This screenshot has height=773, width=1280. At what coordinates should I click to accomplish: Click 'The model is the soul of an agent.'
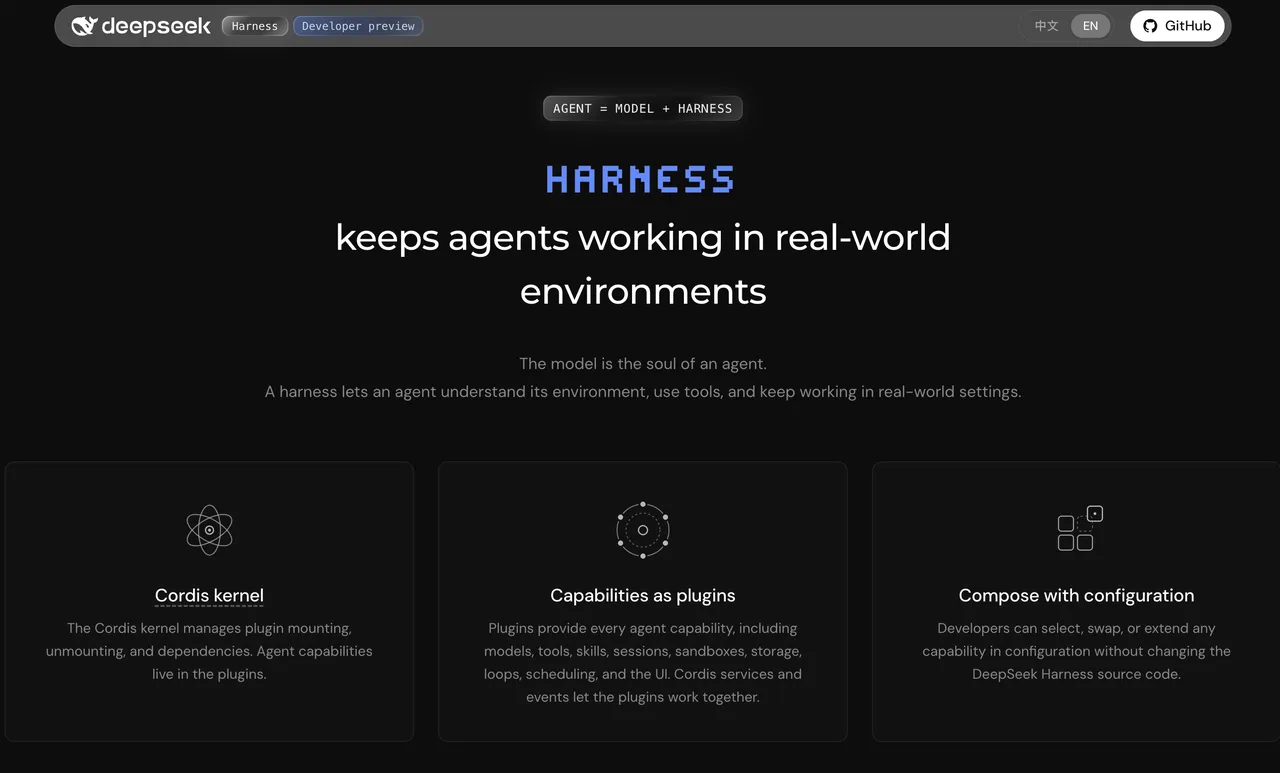pos(643,364)
